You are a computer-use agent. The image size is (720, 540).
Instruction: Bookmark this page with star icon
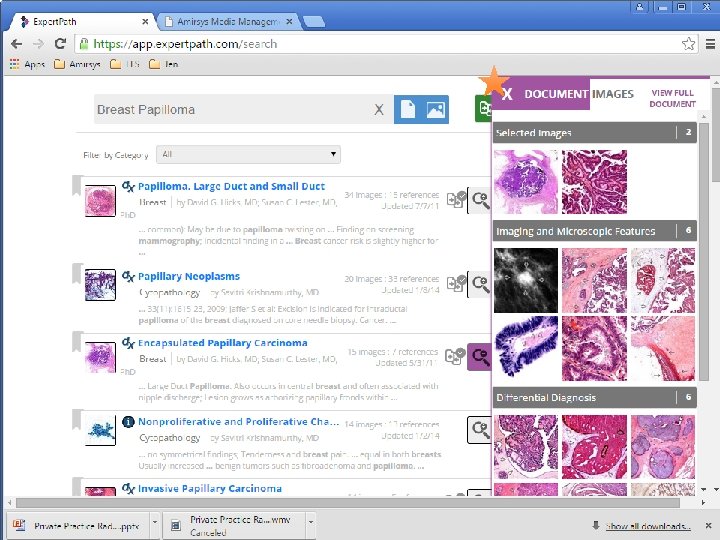coord(688,44)
